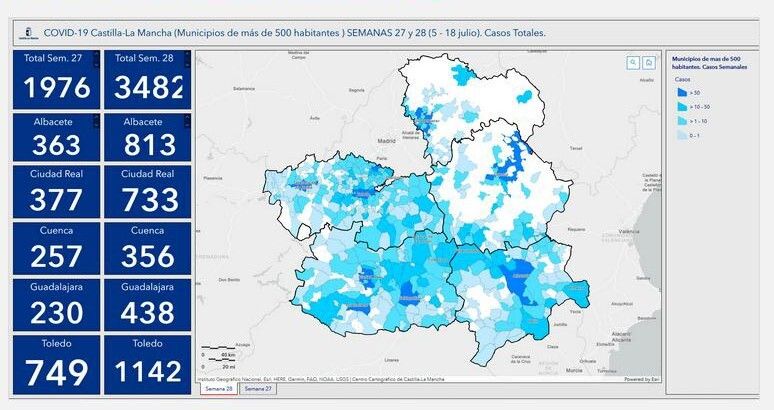Click the Cuenca week 28 card showing 356
Viewport: 774px width, 410px height.
tap(148, 249)
